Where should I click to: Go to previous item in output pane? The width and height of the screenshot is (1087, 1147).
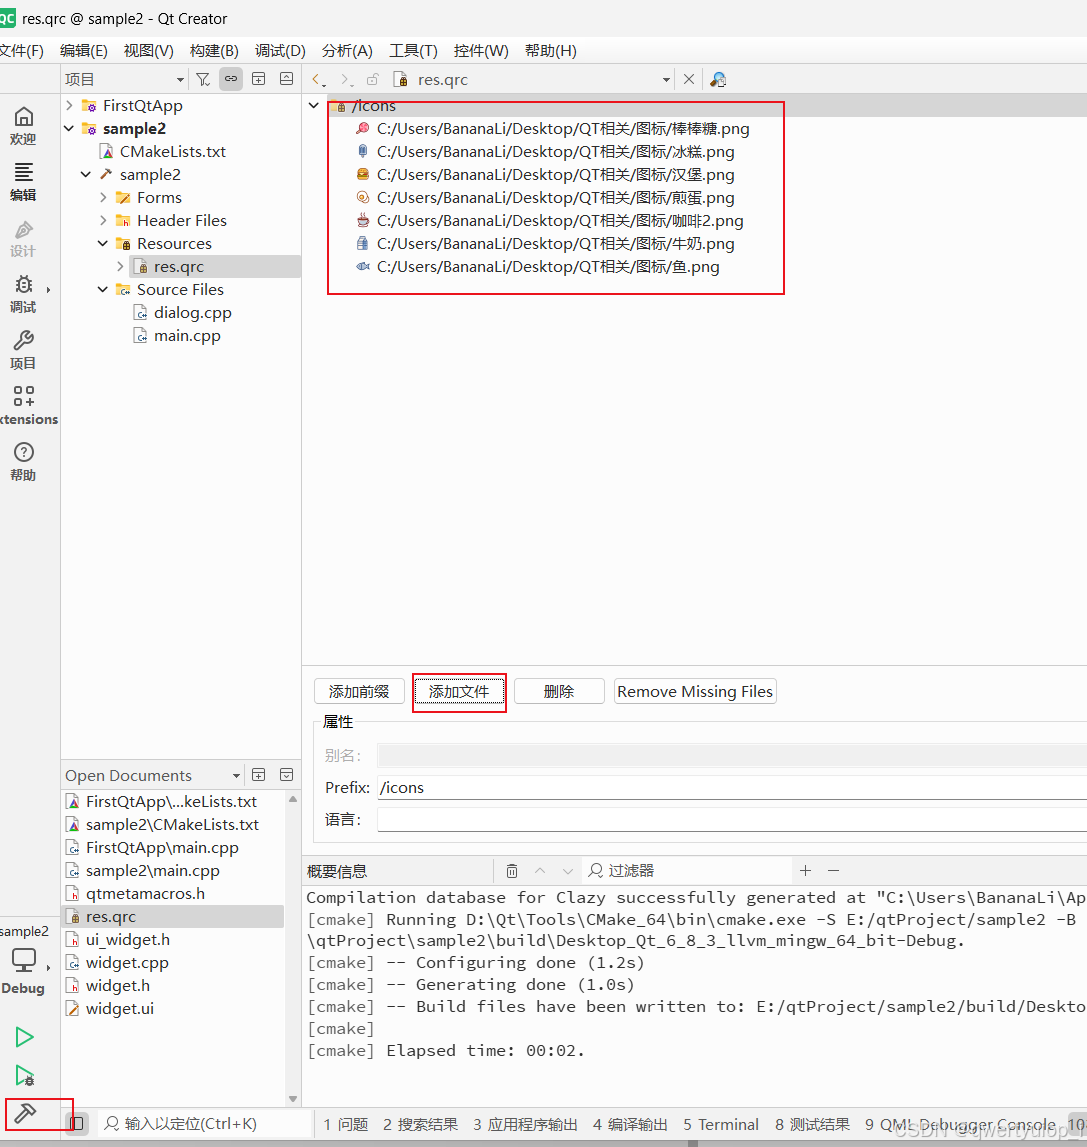coord(540,870)
